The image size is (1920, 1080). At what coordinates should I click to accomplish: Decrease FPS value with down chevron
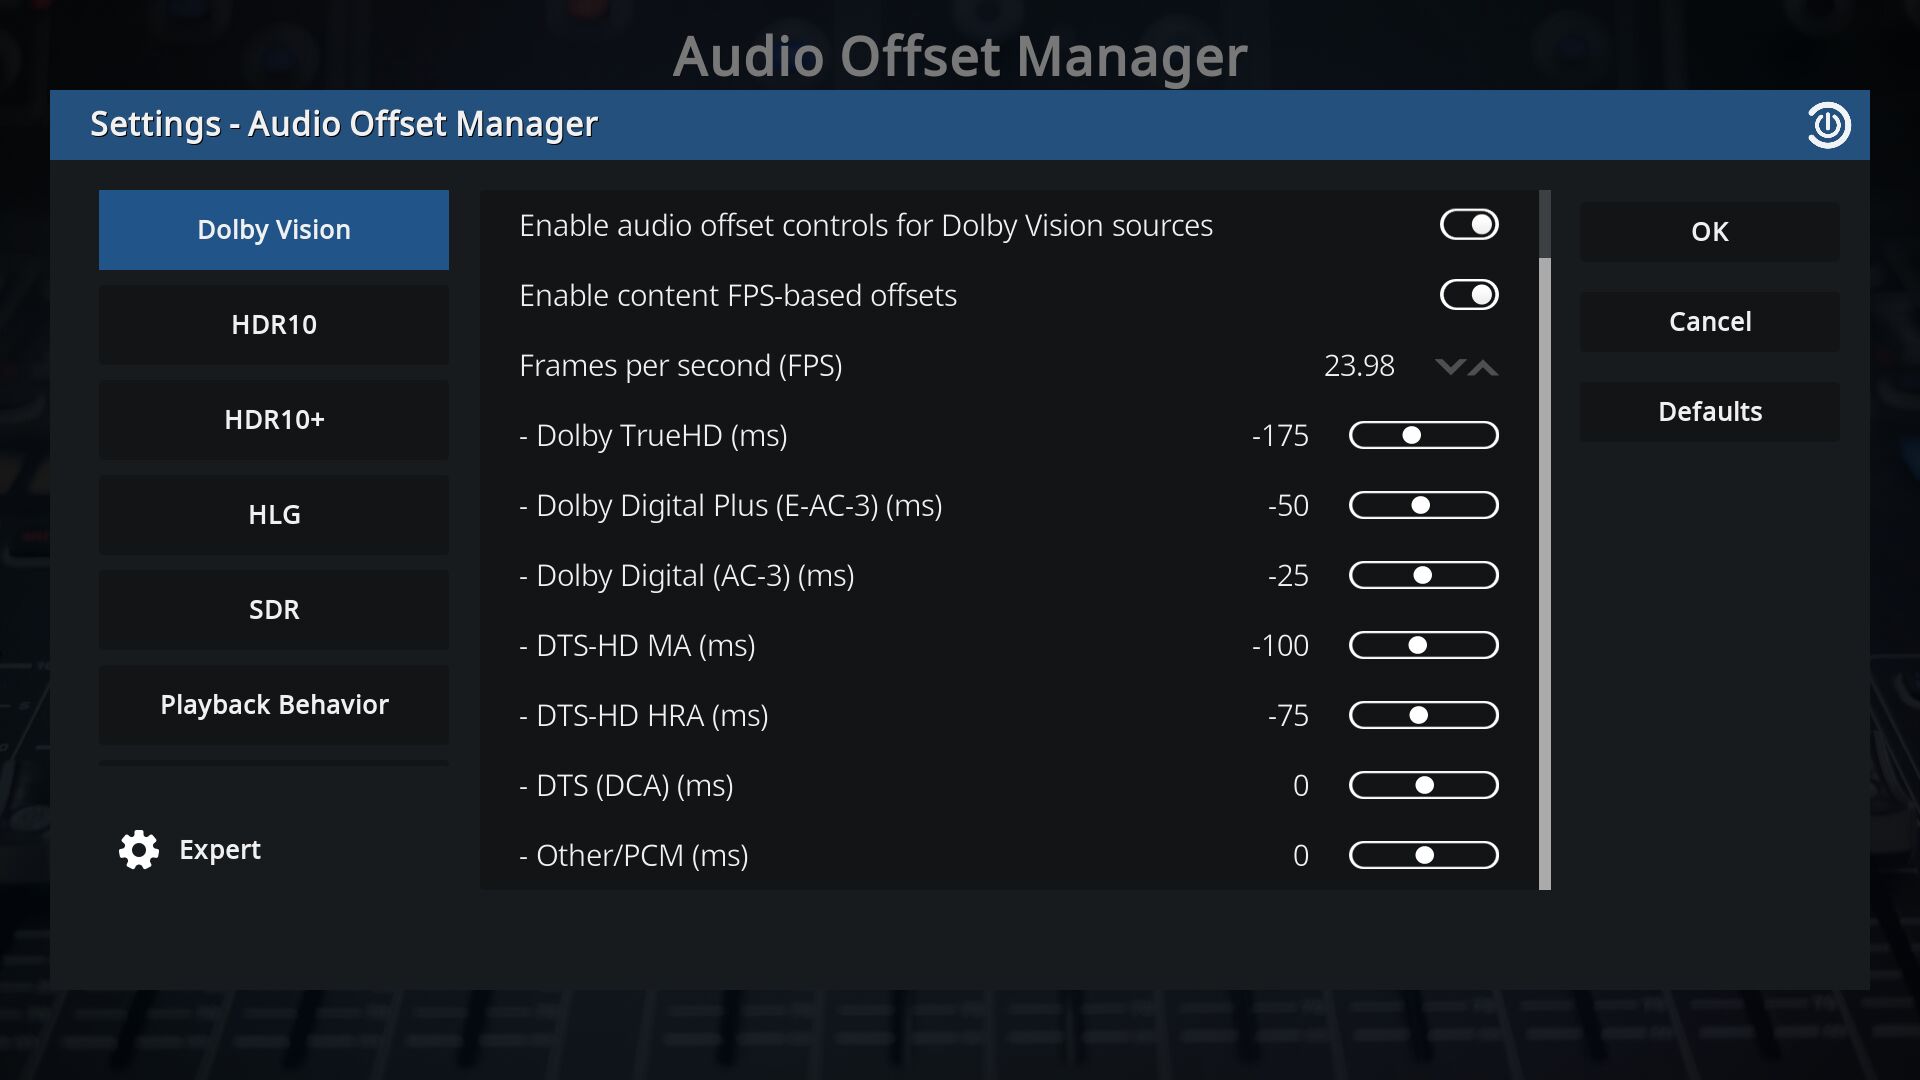point(1449,367)
